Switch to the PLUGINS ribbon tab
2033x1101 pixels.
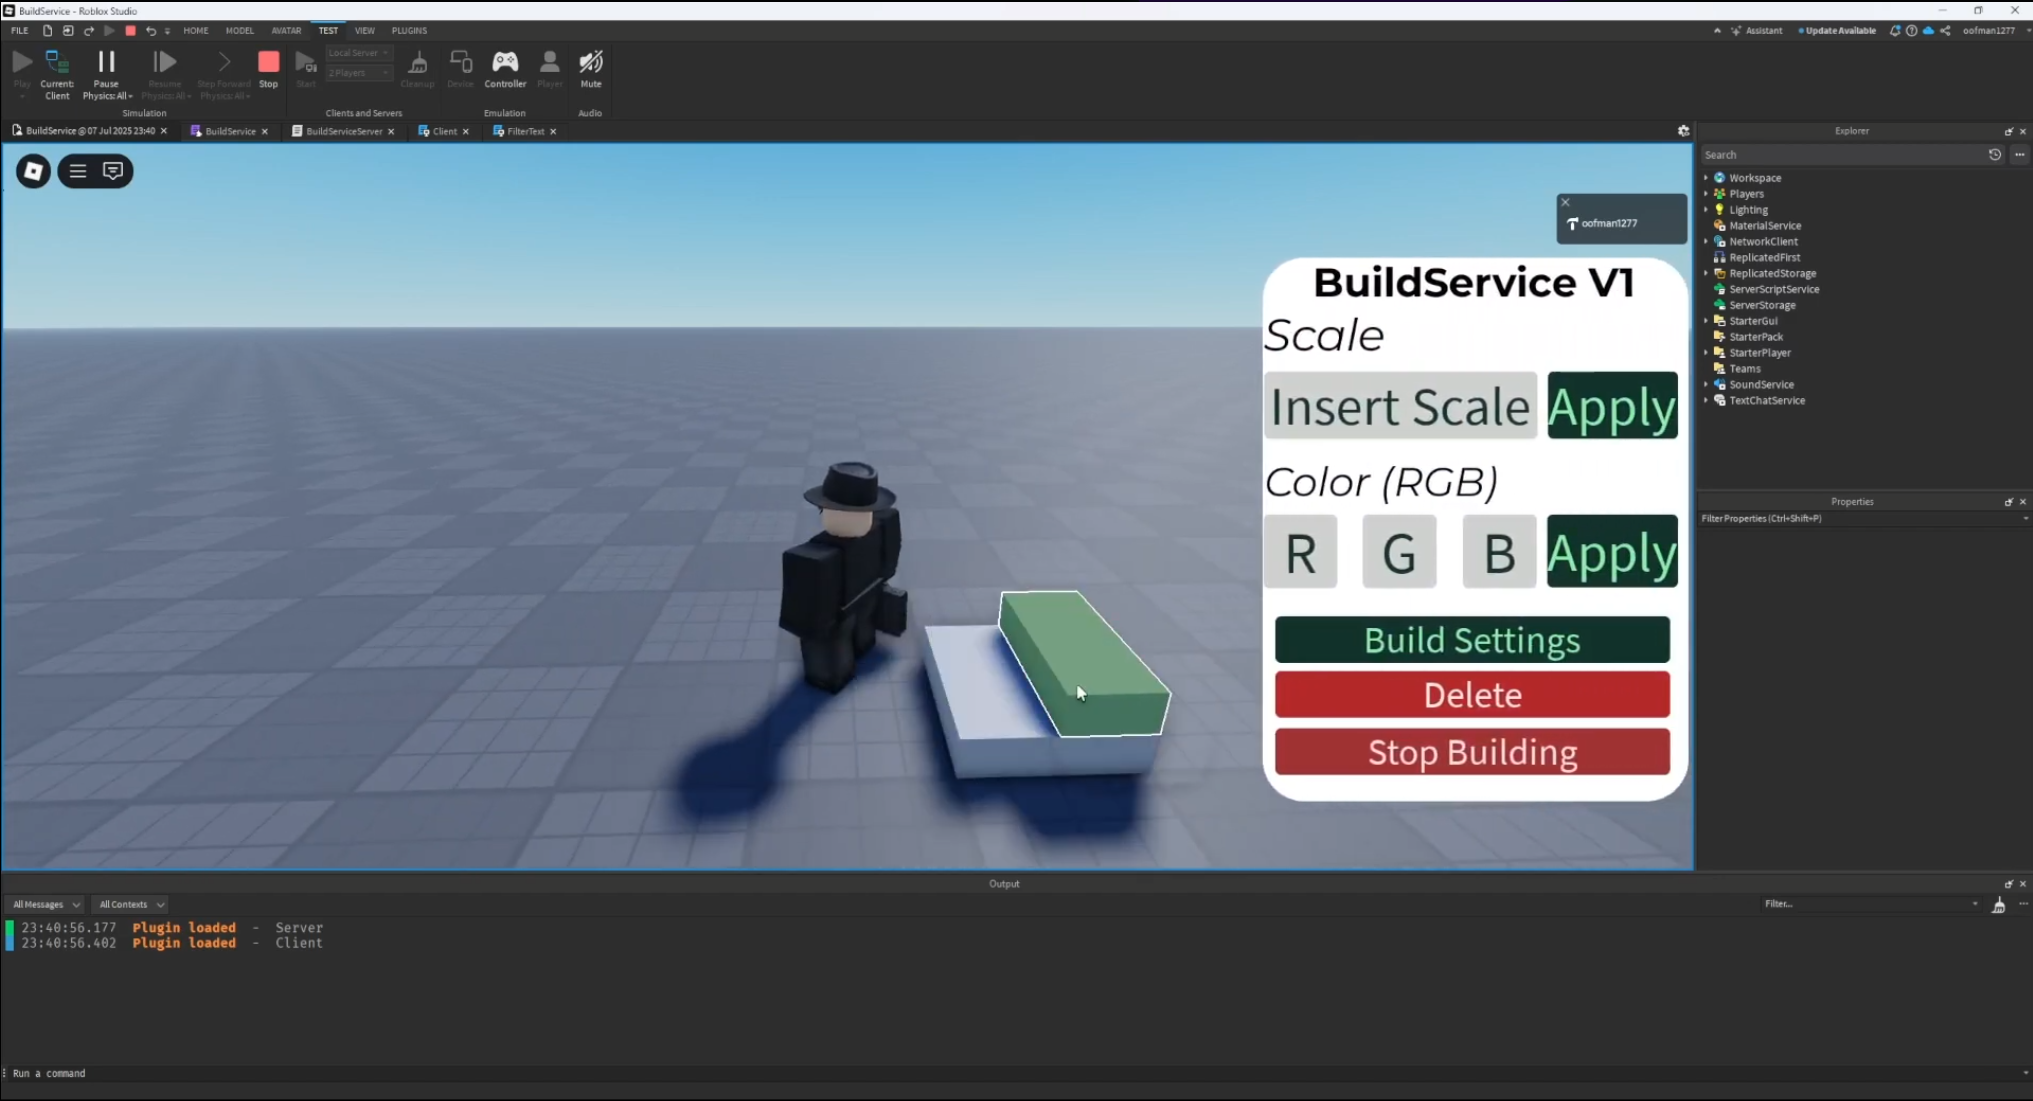[x=409, y=31]
